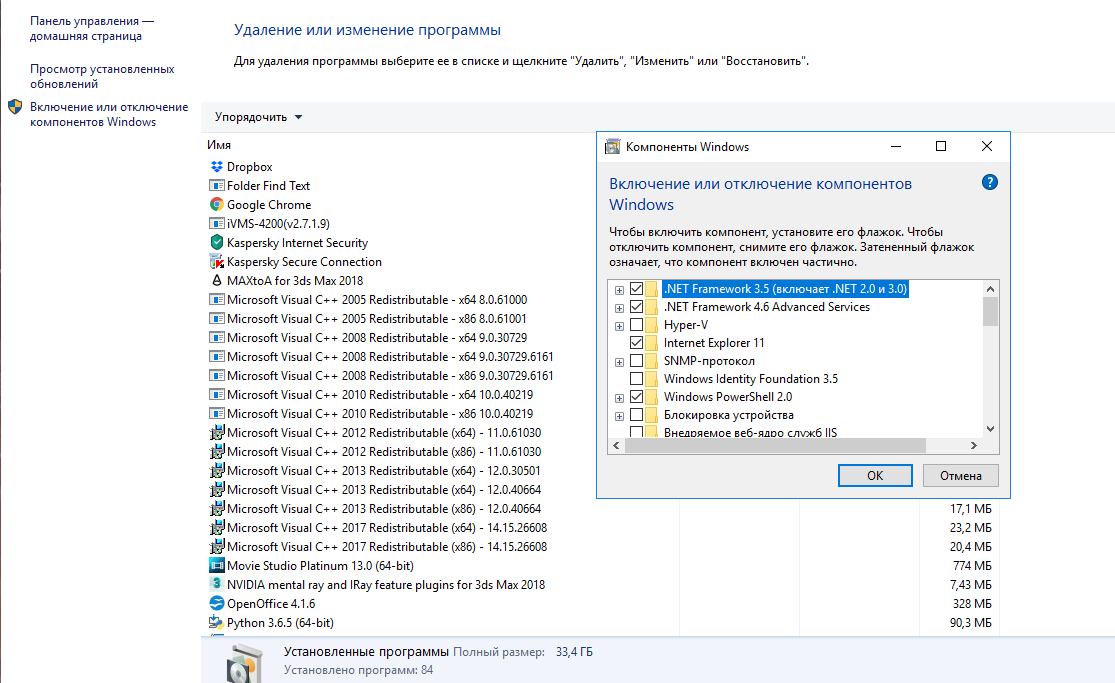1115x683 pixels.
Task: Click the SNMP-протокол folder icon
Action: [651, 361]
